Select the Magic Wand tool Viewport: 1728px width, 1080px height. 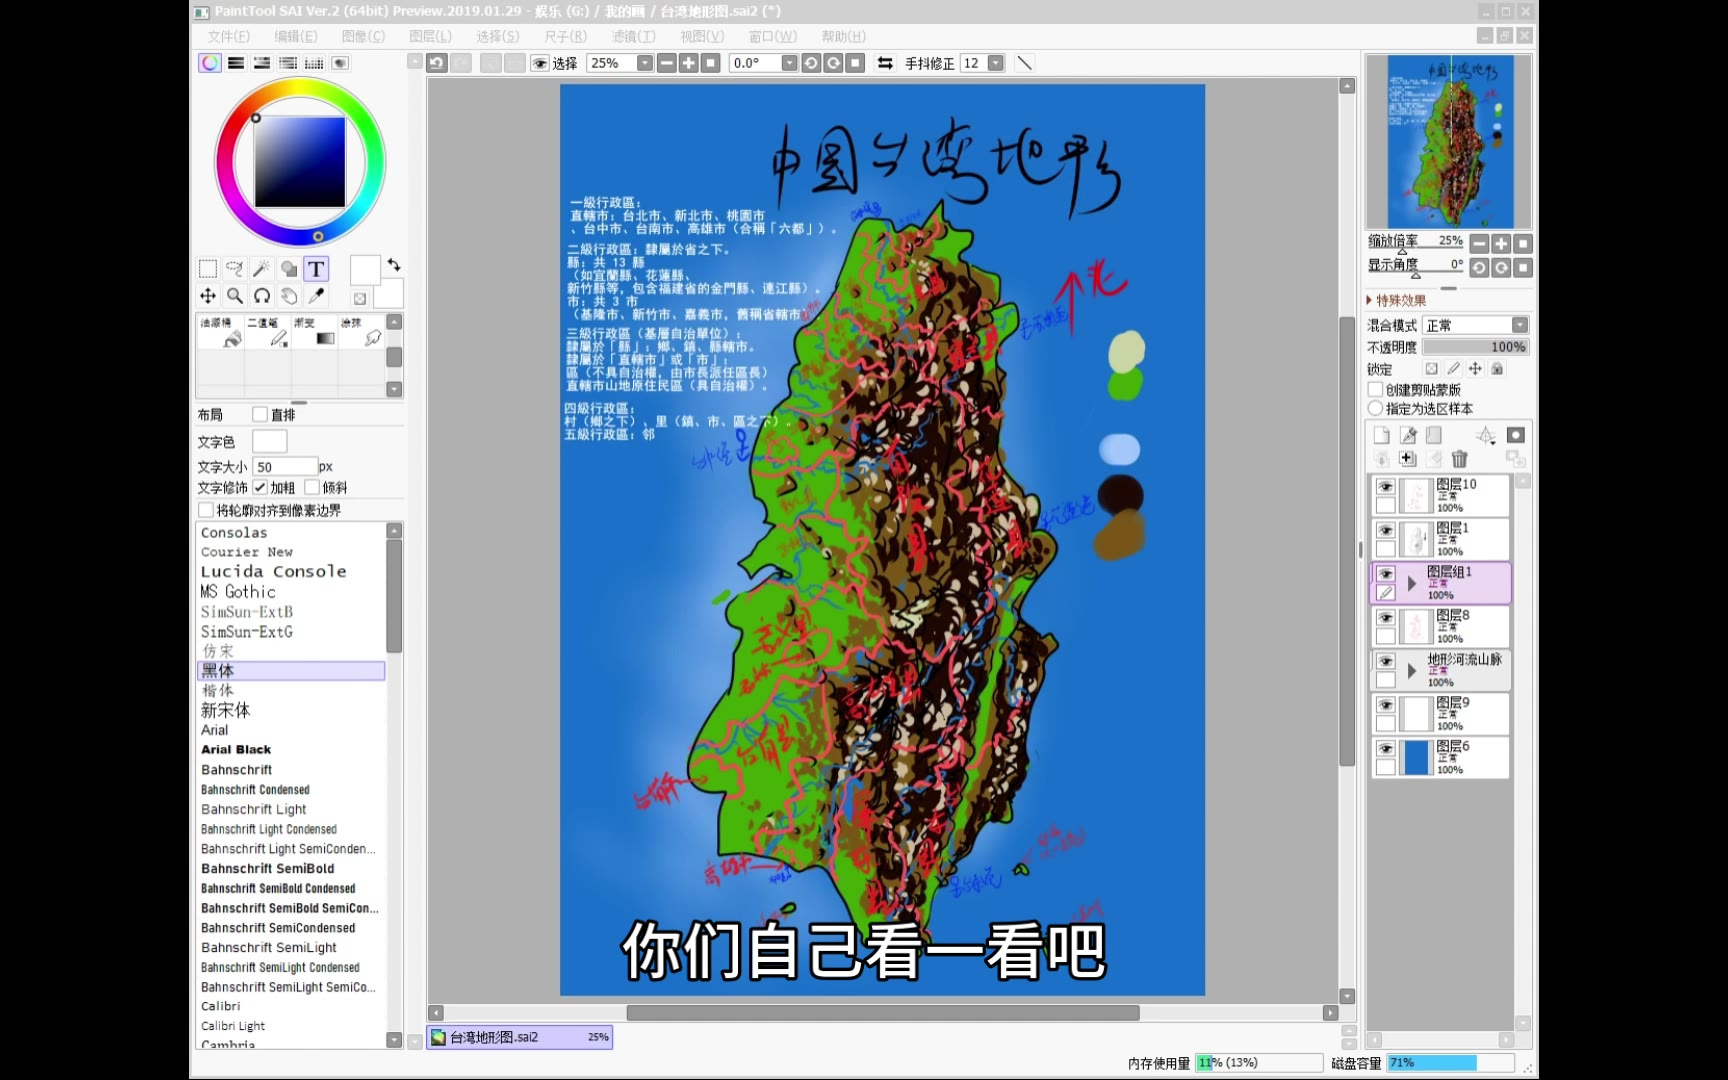[x=261, y=269]
